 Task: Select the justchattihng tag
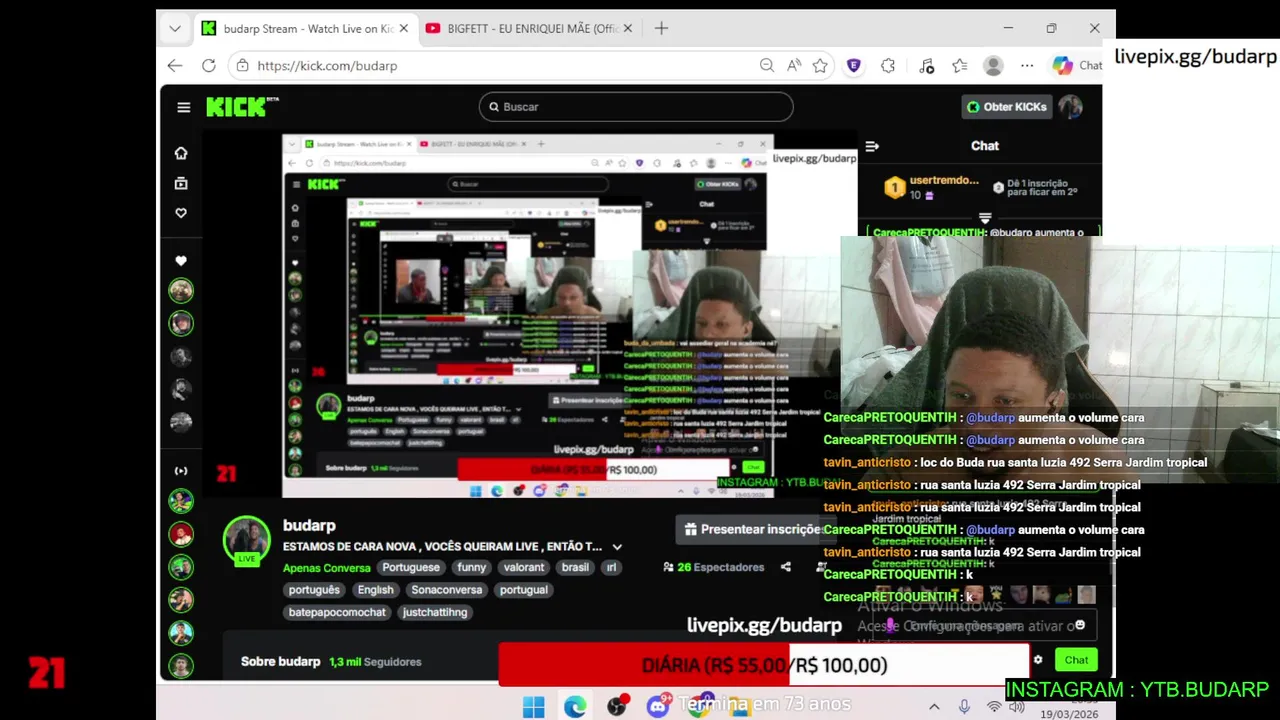tap(435, 612)
